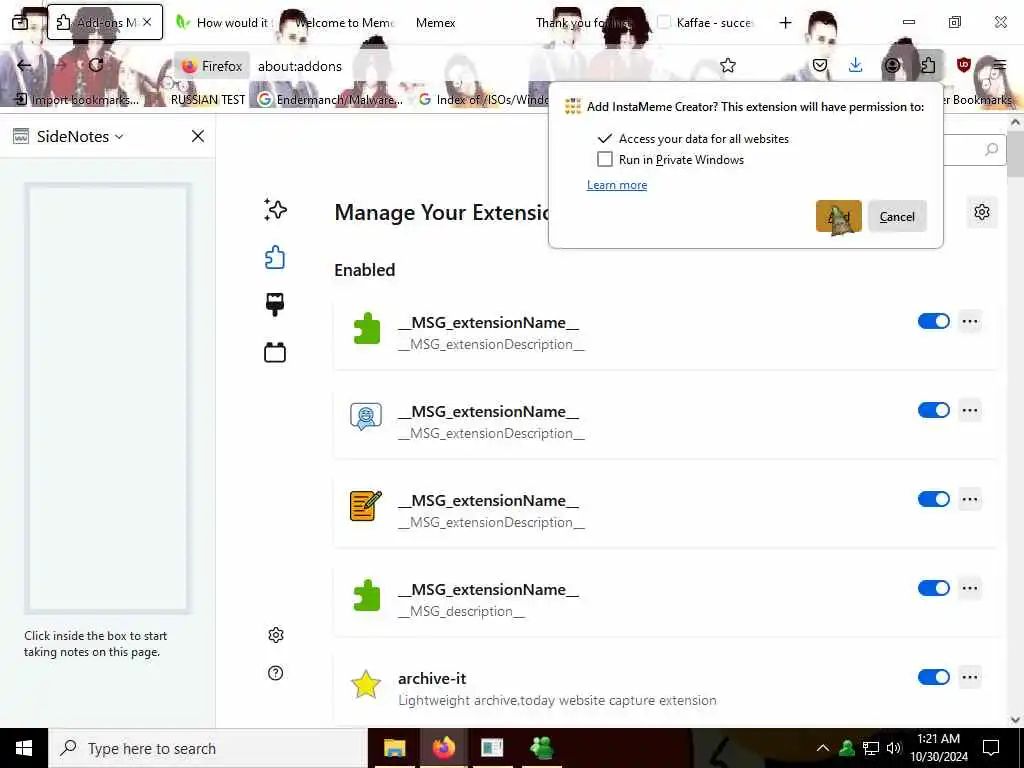Disable the notepad icon extension toggle
This screenshot has height=768, width=1024.
(x=933, y=499)
